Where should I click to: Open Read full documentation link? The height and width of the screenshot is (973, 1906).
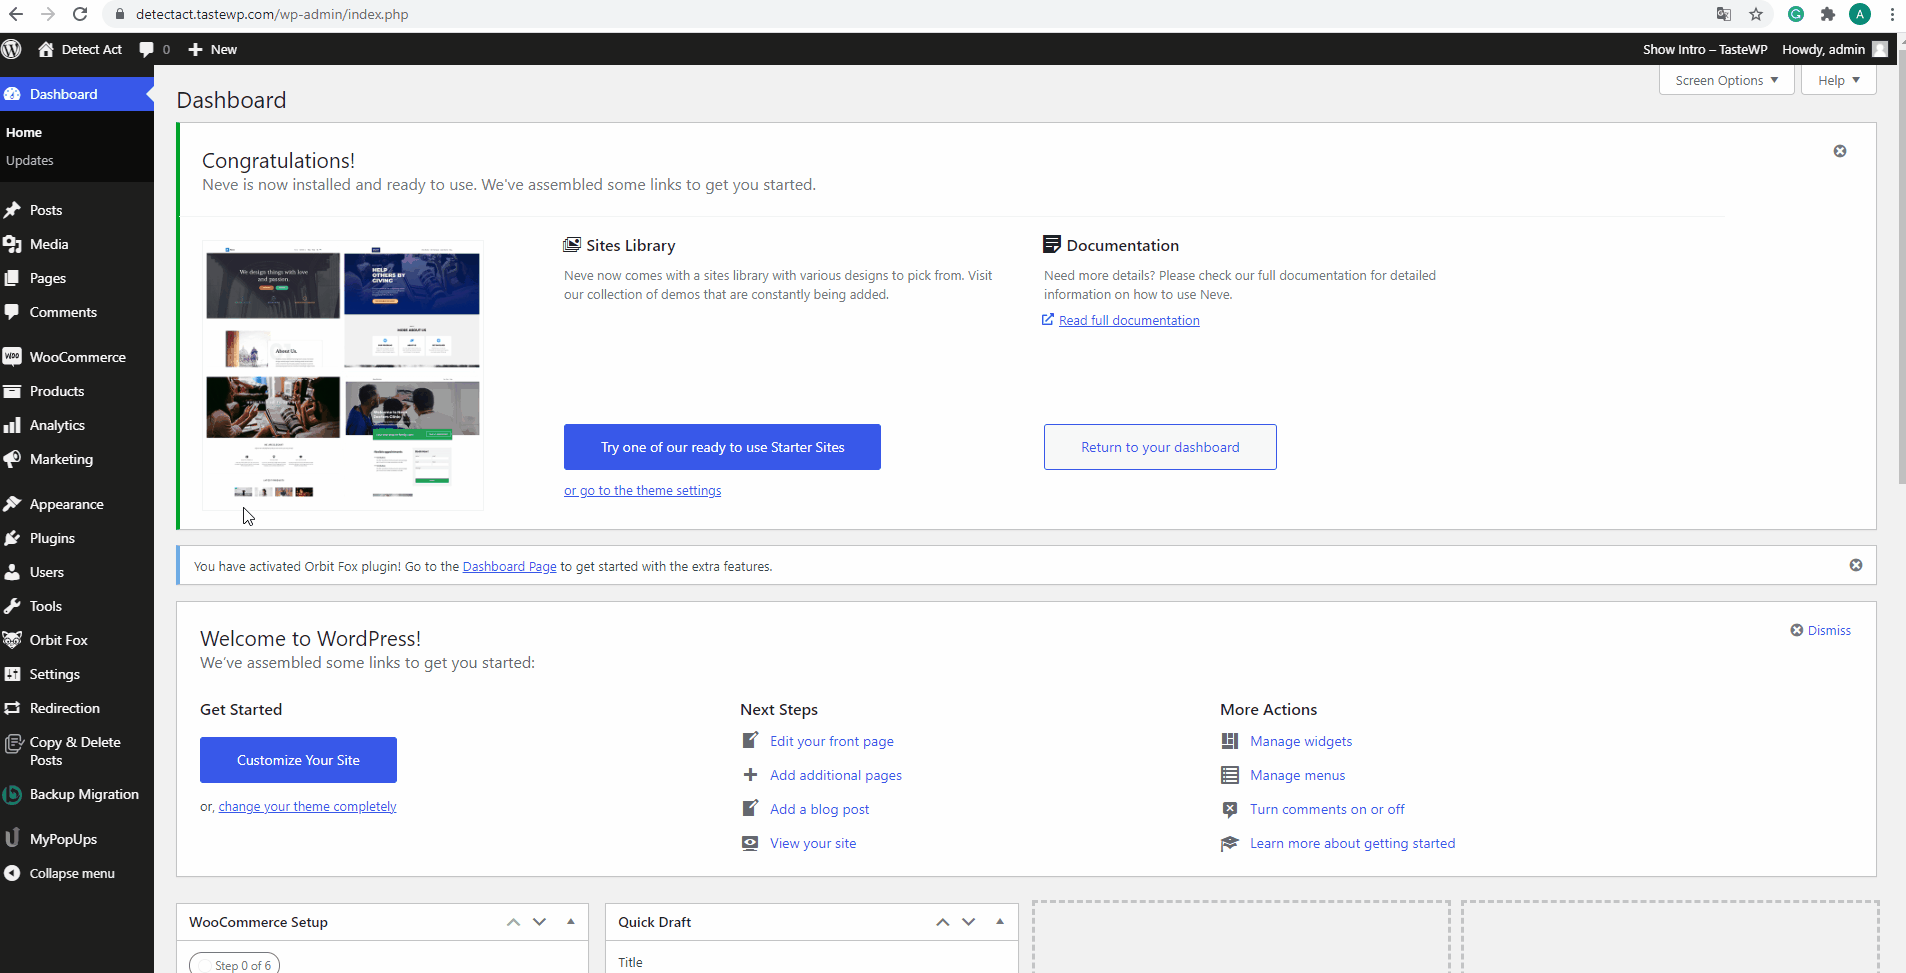pyautogui.click(x=1129, y=320)
